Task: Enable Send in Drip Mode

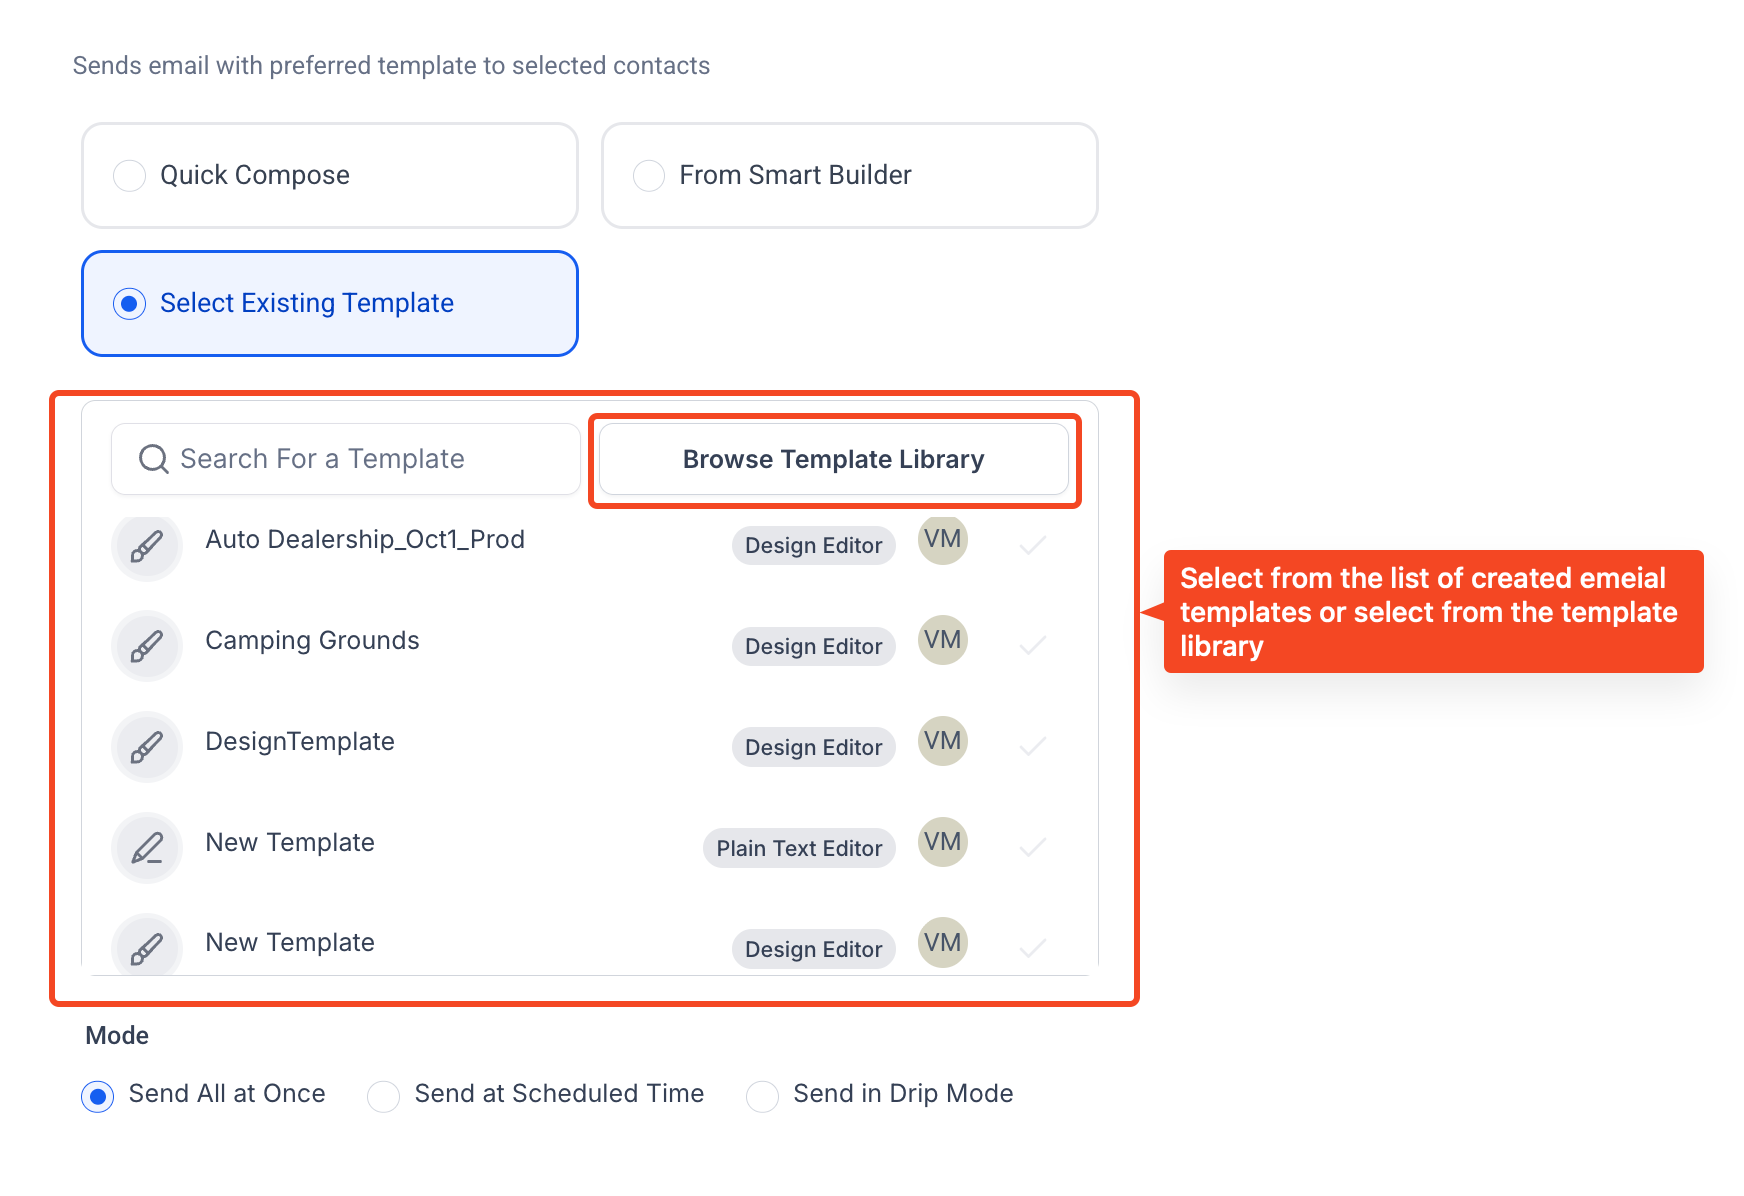Action: (762, 1096)
